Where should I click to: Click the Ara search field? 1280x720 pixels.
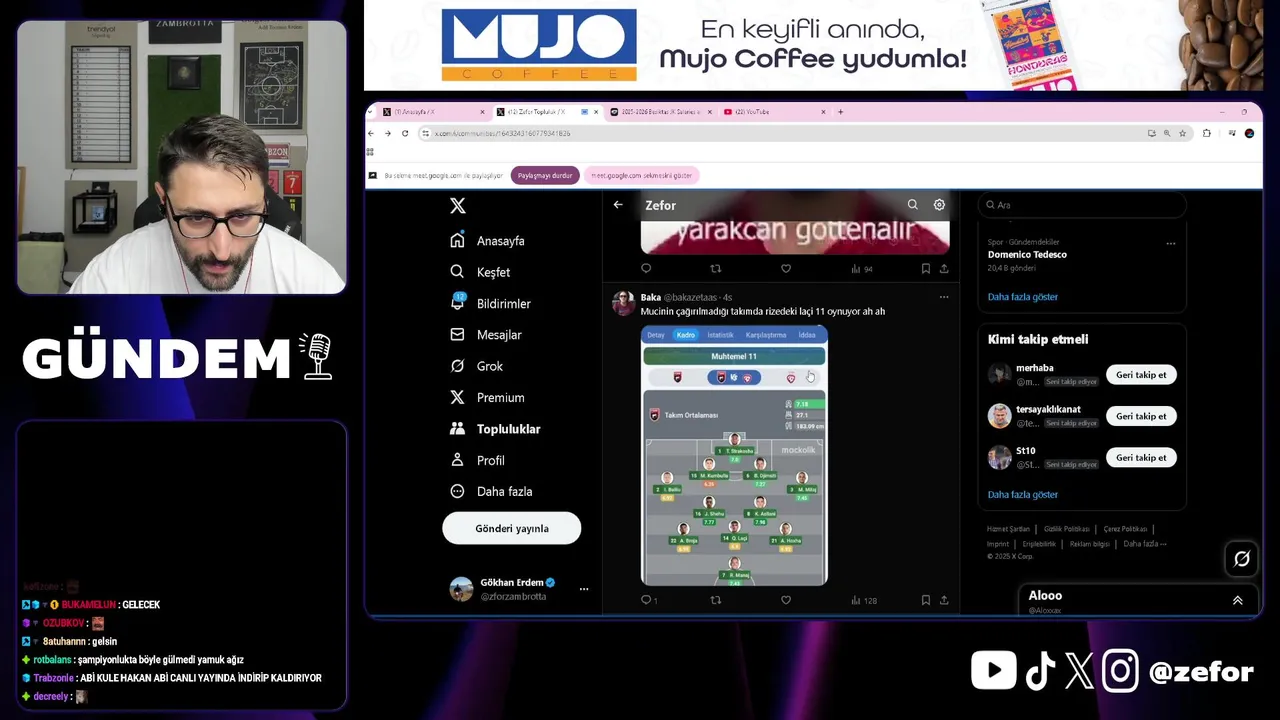(x=1081, y=205)
